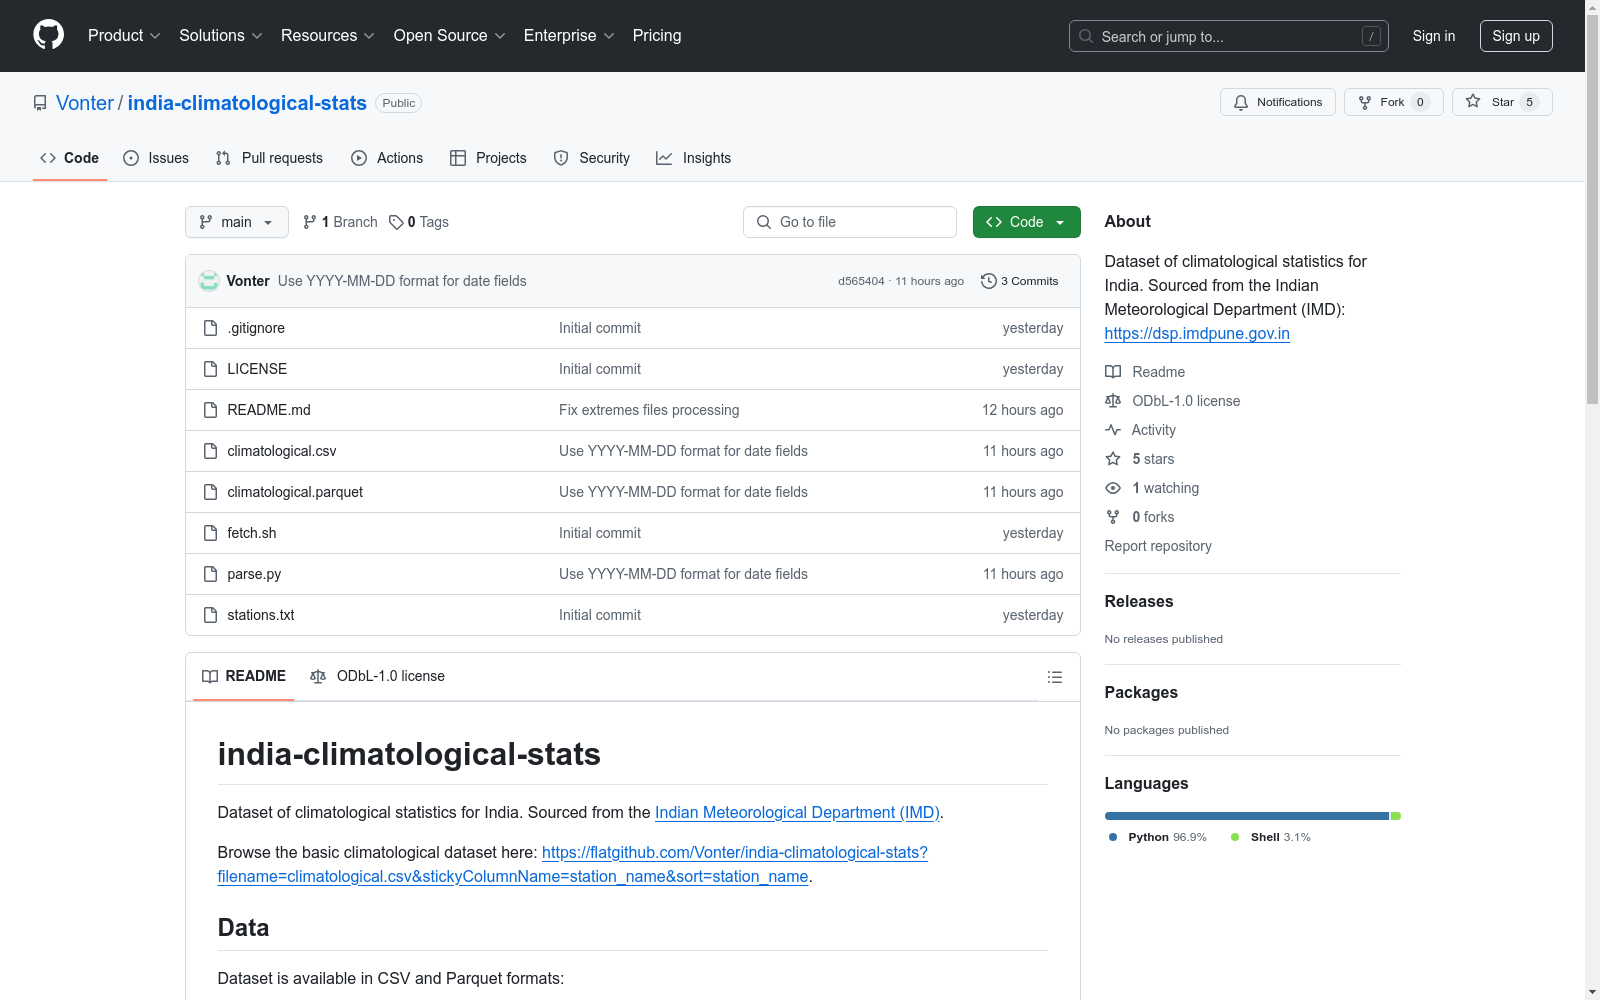Open the LICENSE file
This screenshot has width=1600, height=1000.
(x=257, y=369)
